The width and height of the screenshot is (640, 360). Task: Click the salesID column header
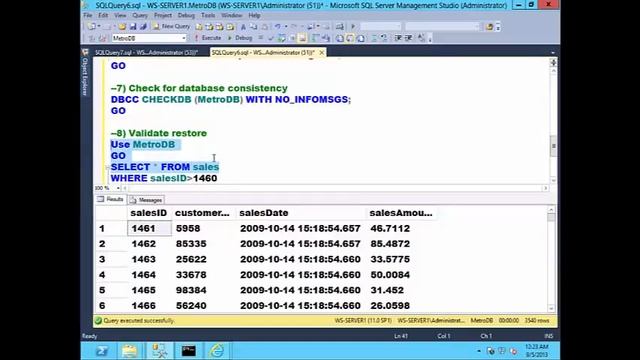149,213
